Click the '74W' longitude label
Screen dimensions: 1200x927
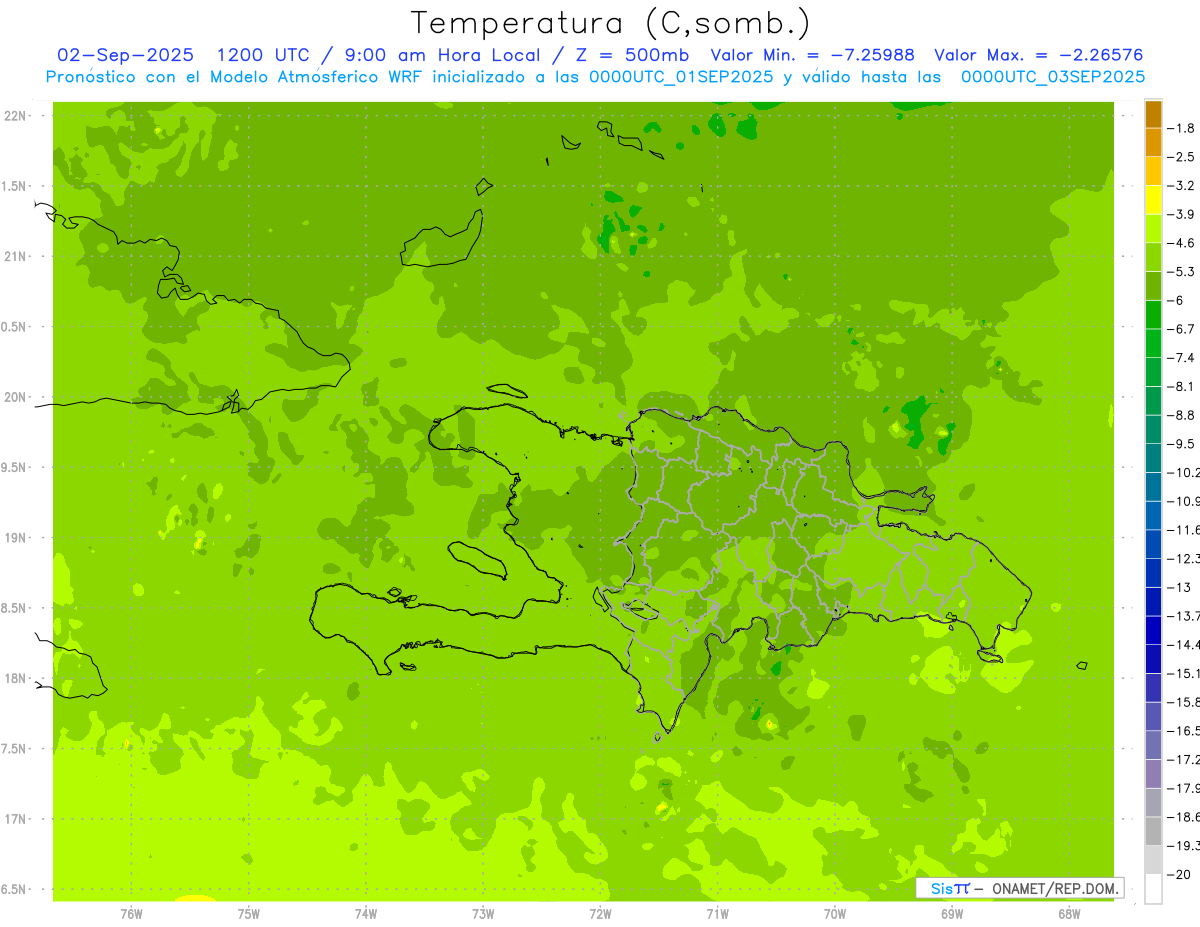365,913
